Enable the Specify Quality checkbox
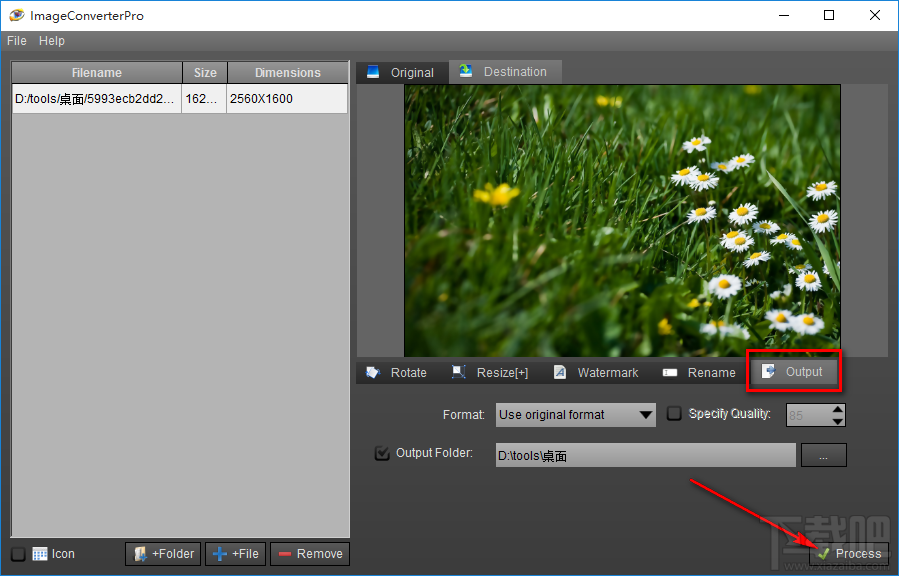This screenshot has height=576, width=899. [674, 413]
